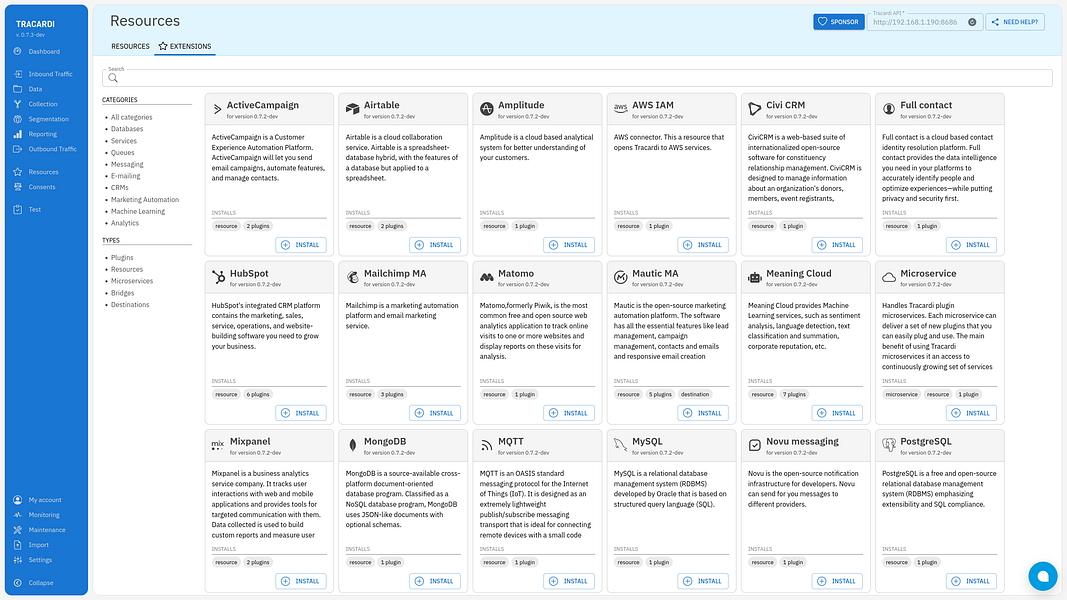Filter by E-mailing category
Image resolution: width=1067 pixels, height=600 pixels.
125,176
